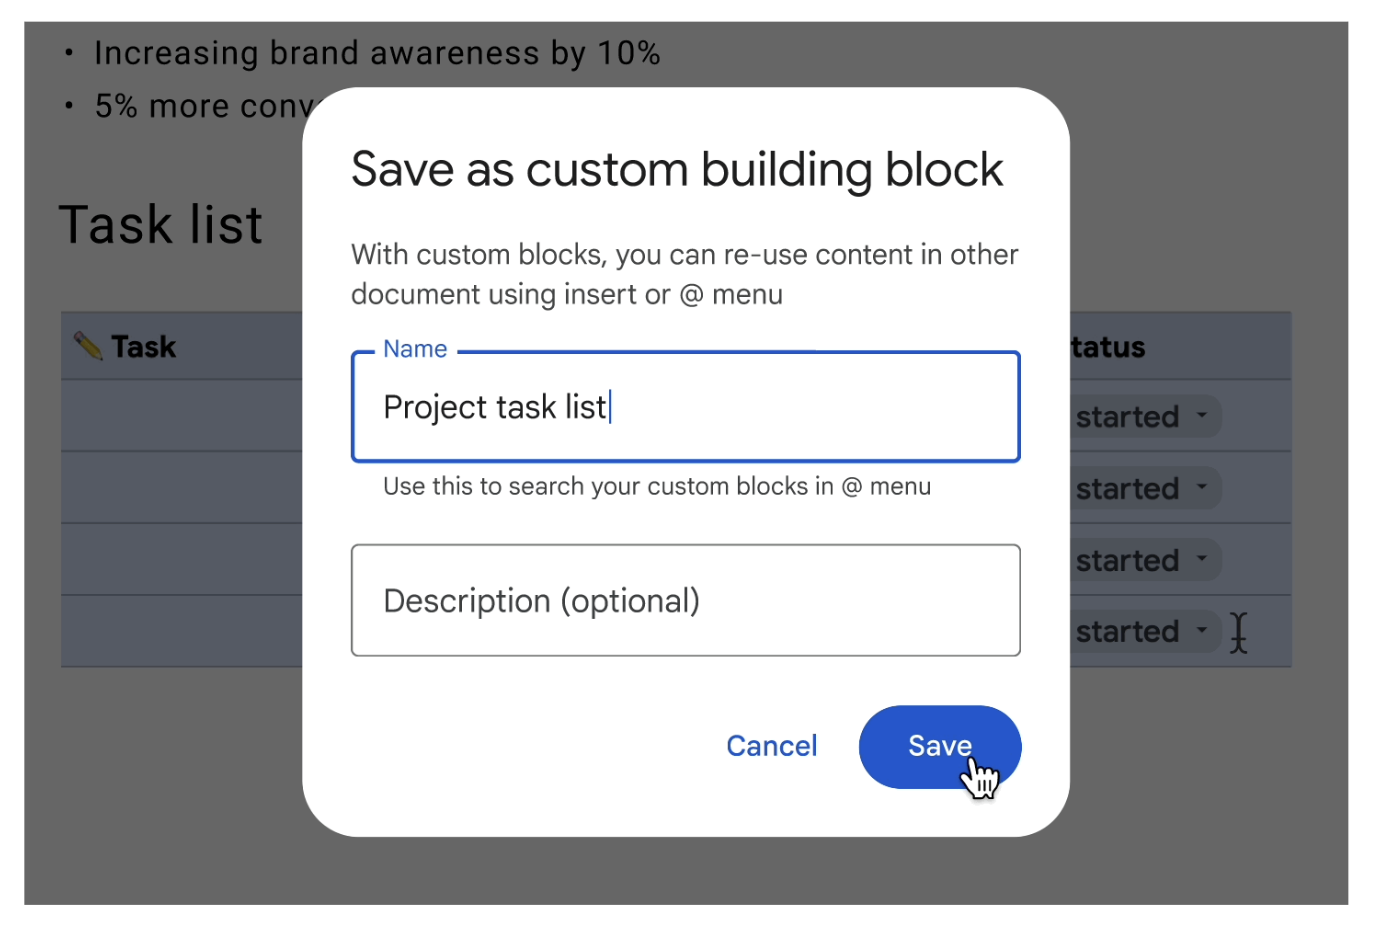Click the Task list heading
1378x934 pixels.
pyautogui.click(x=161, y=224)
